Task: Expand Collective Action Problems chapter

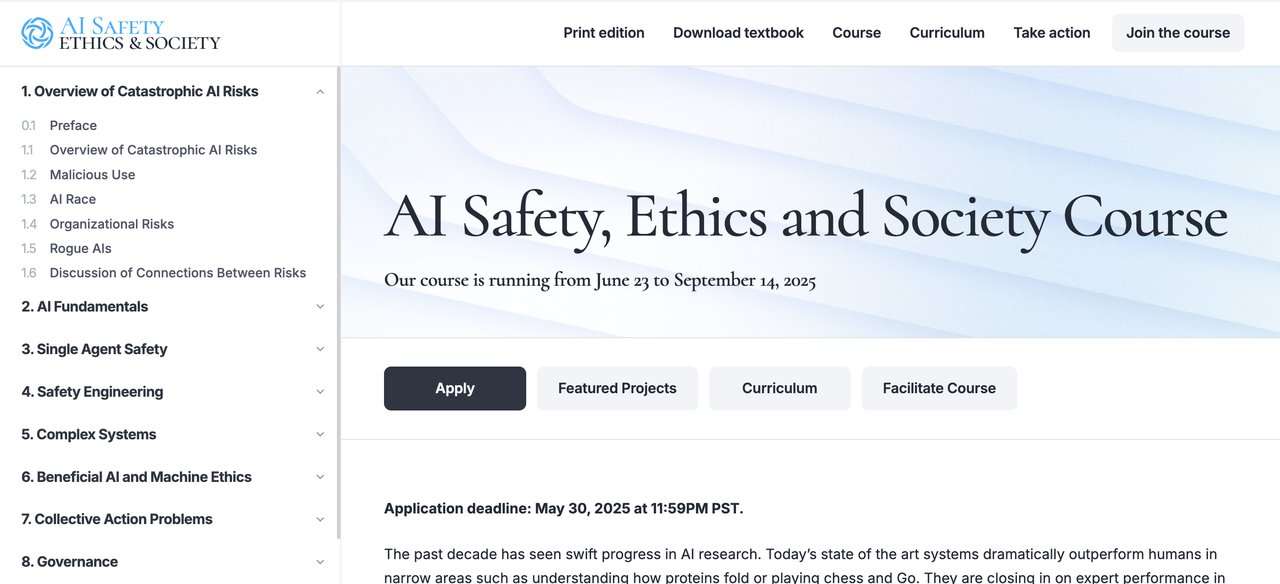Action: (320, 519)
